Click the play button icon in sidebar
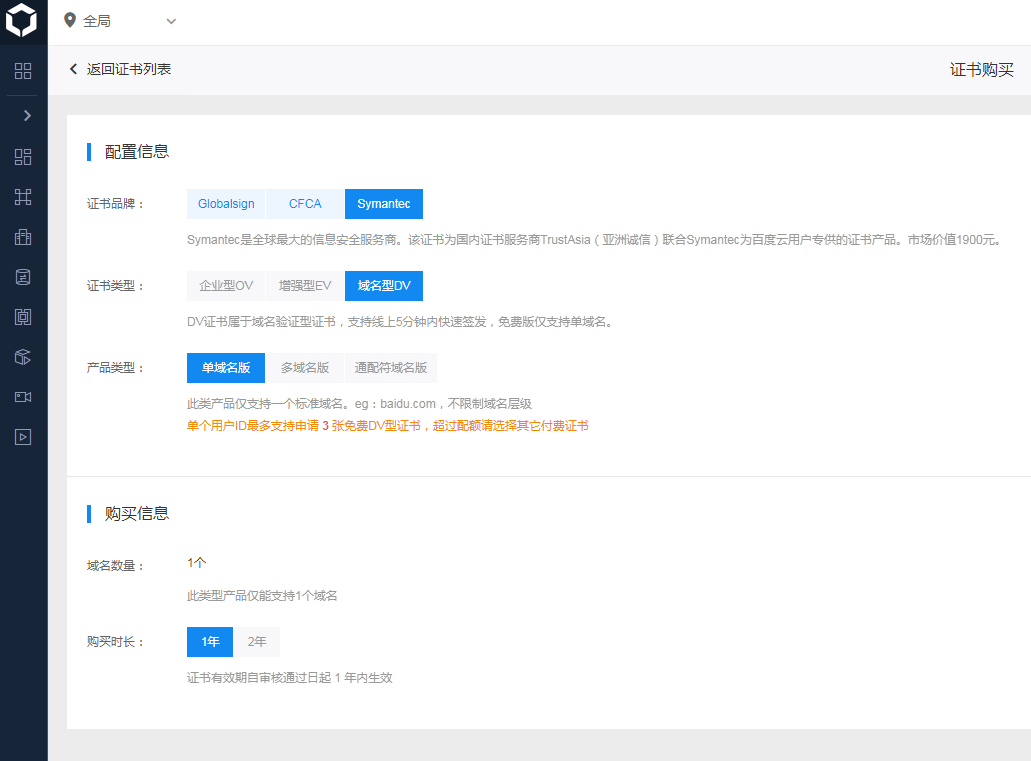 [23, 437]
